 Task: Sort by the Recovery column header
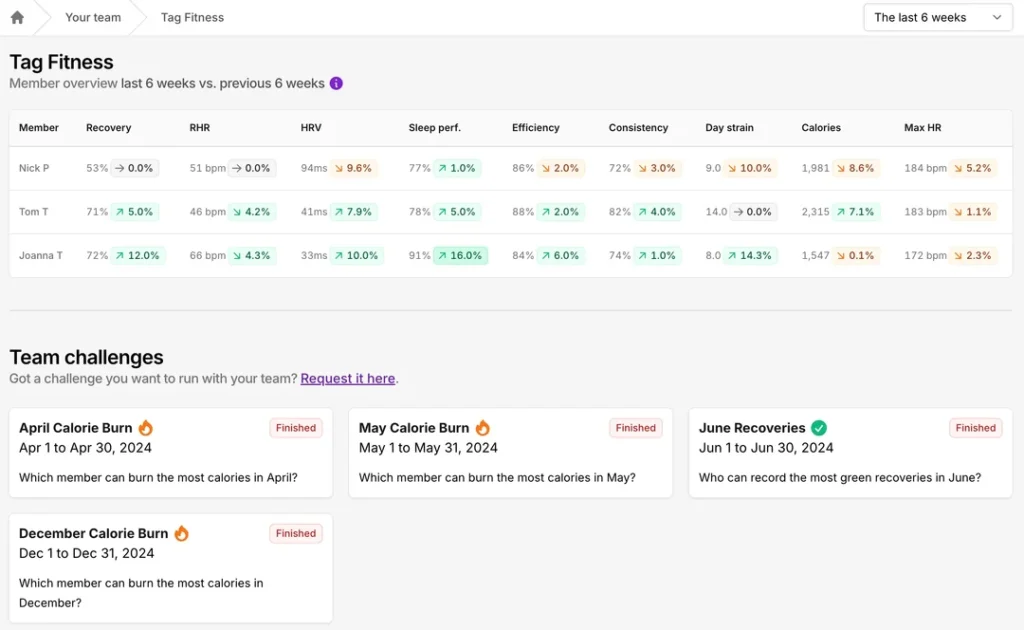[108, 128]
